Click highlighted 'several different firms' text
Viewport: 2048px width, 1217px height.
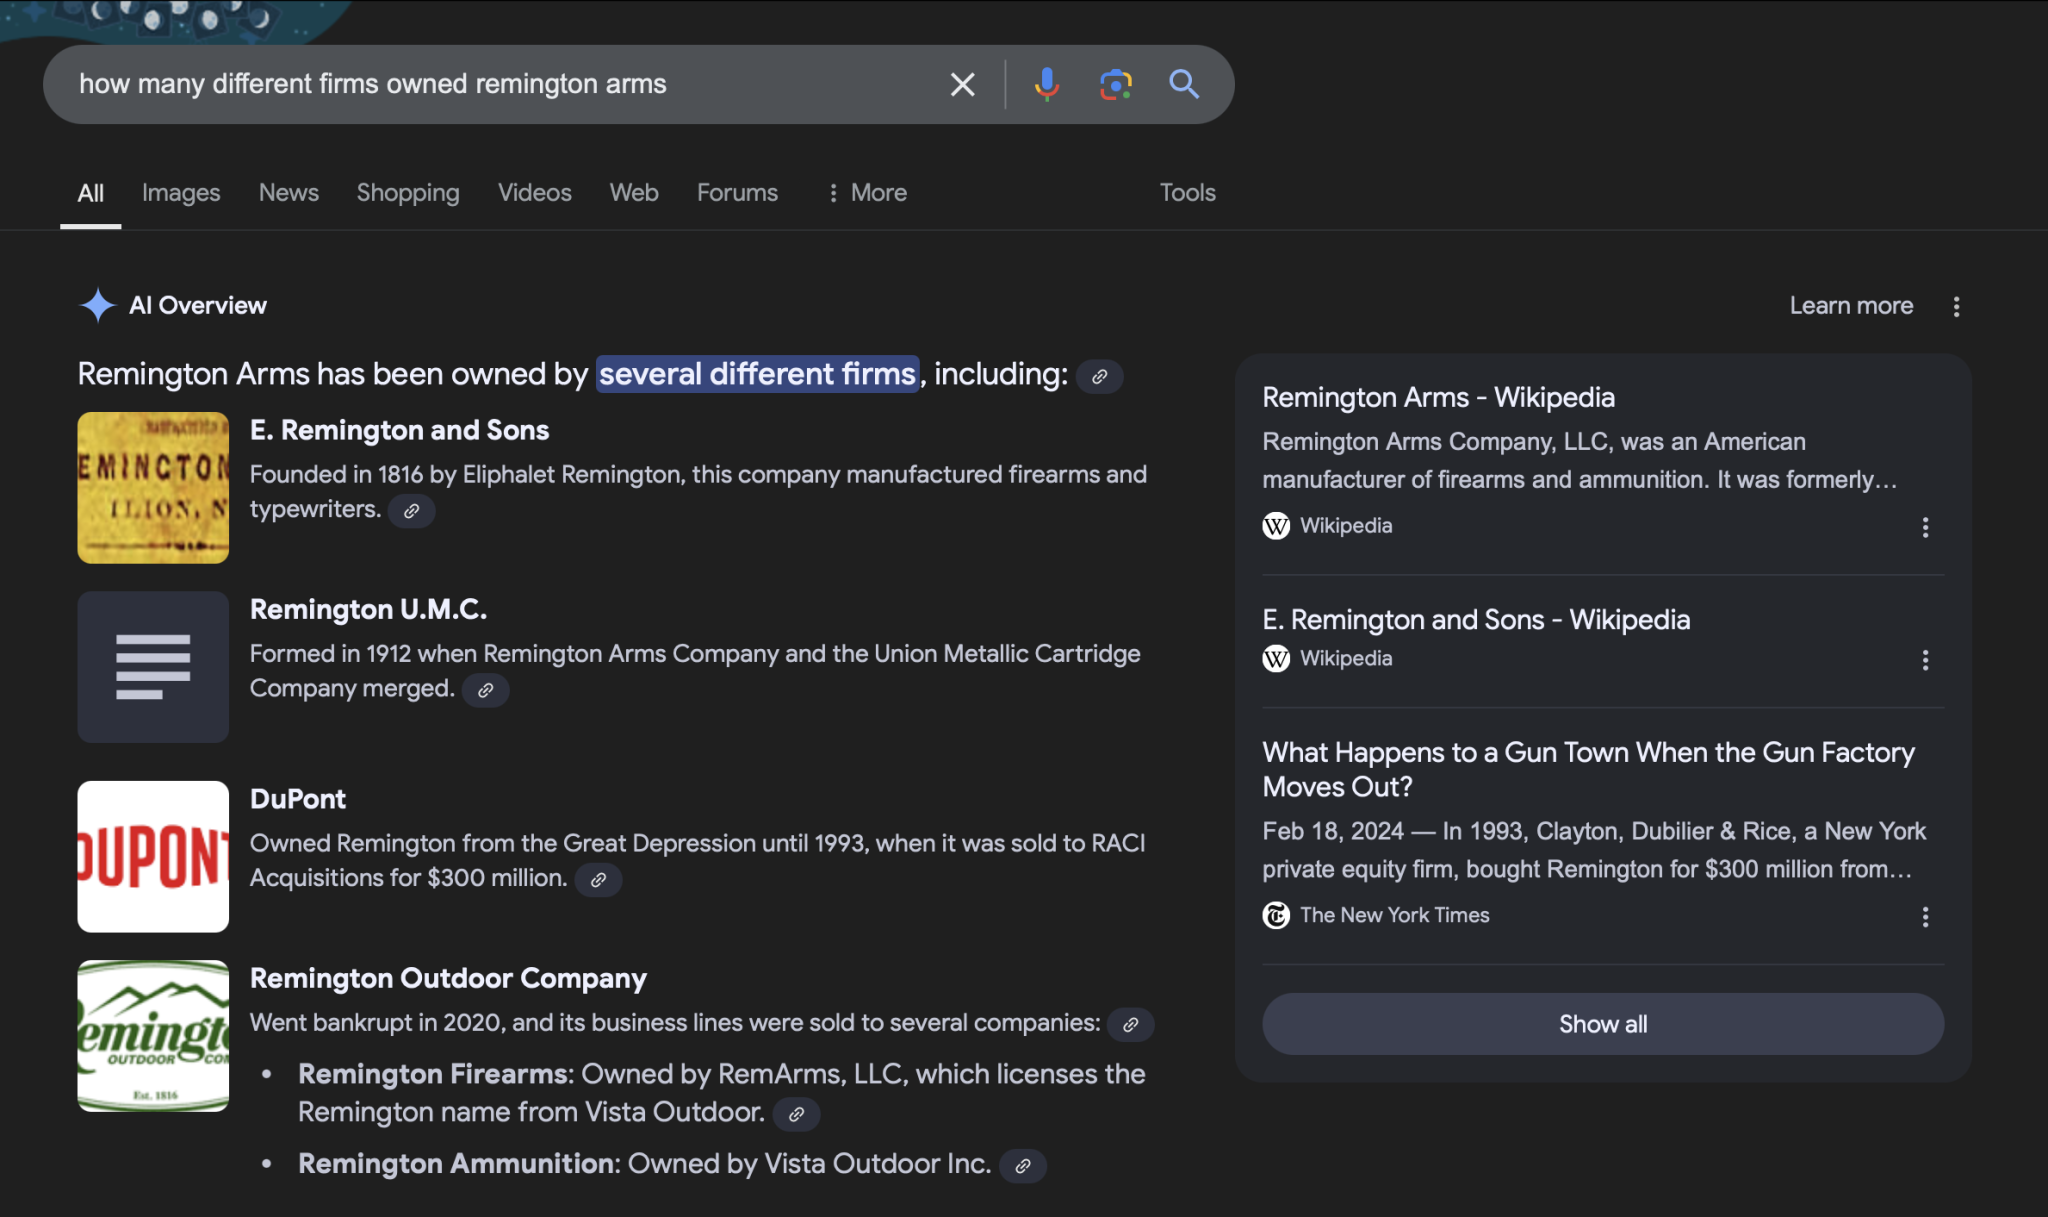pyautogui.click(x=757, y=374)
